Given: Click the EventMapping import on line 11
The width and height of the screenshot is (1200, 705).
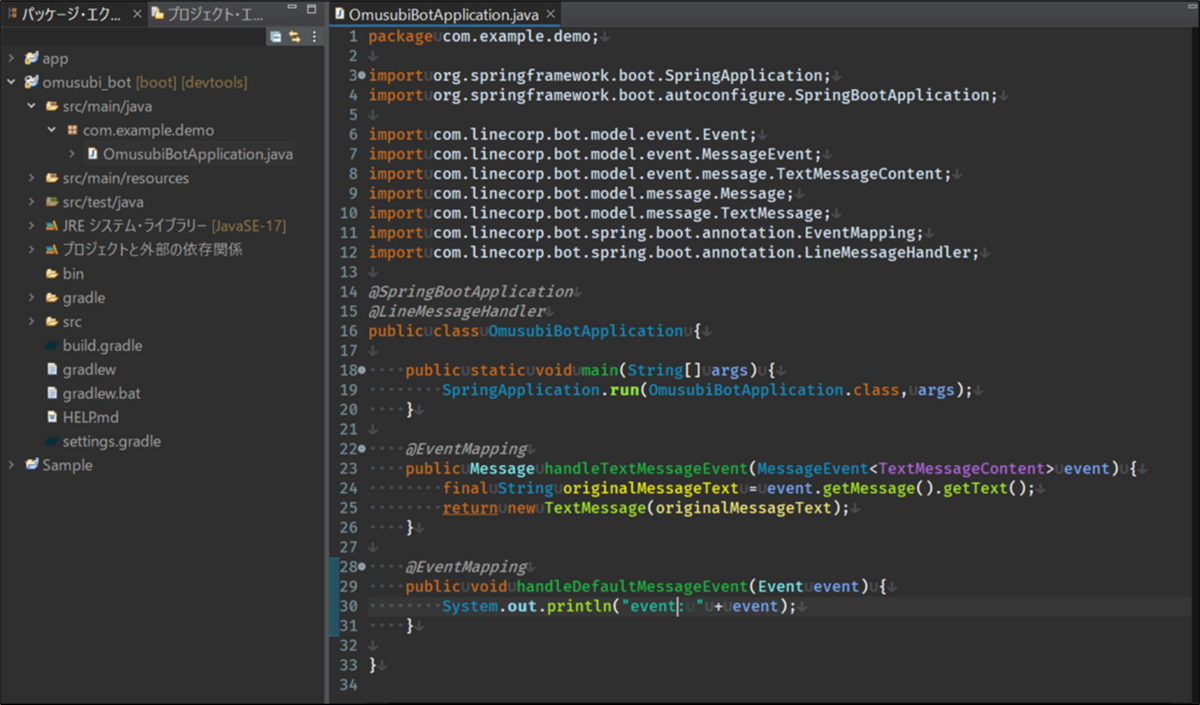Looking at the screenshot, I should pos(646,233).
